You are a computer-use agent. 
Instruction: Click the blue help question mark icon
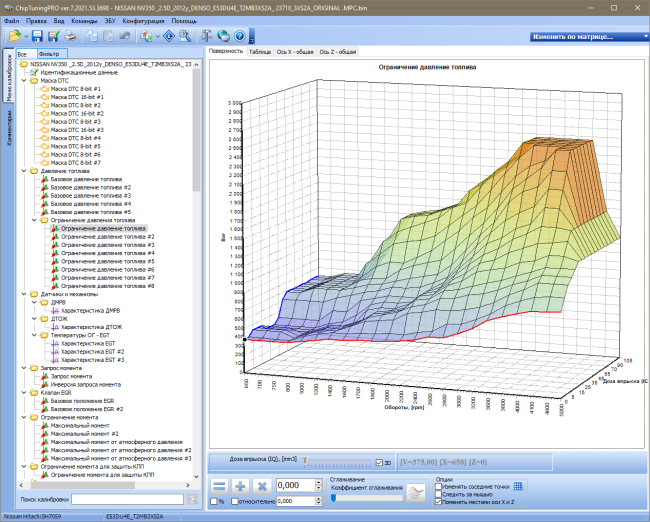[x=240, y=36]
